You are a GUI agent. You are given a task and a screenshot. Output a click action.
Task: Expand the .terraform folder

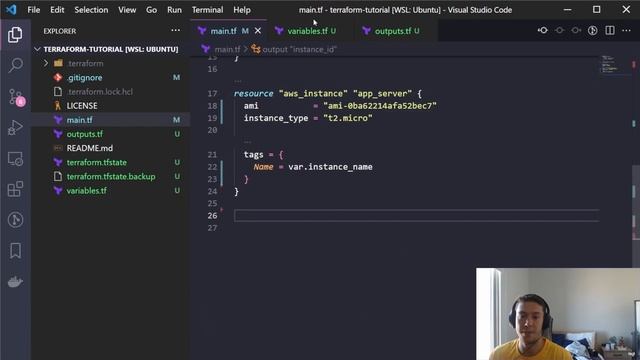click(46, 63)
